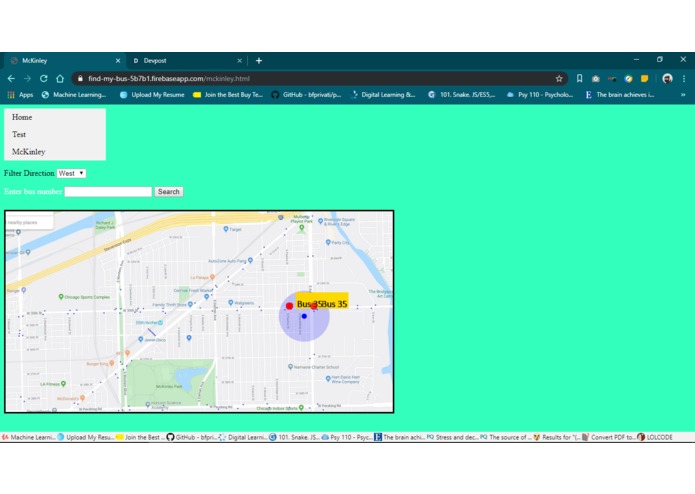This screenshot has height=494, width=695.
Task: Open the 101. Snake. JS/ES5 bookmark
Action: [x=461, y=95]
